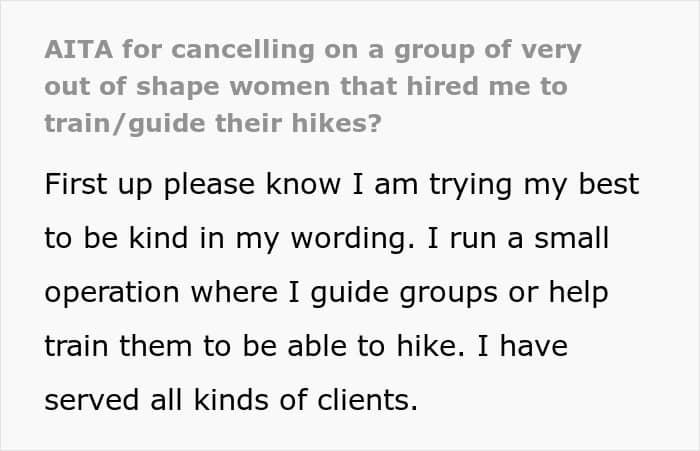The height and width of the screenshot is (451, 700).
Task: Click the word 'wording.' in the paragraph
Action: (353, 239)
